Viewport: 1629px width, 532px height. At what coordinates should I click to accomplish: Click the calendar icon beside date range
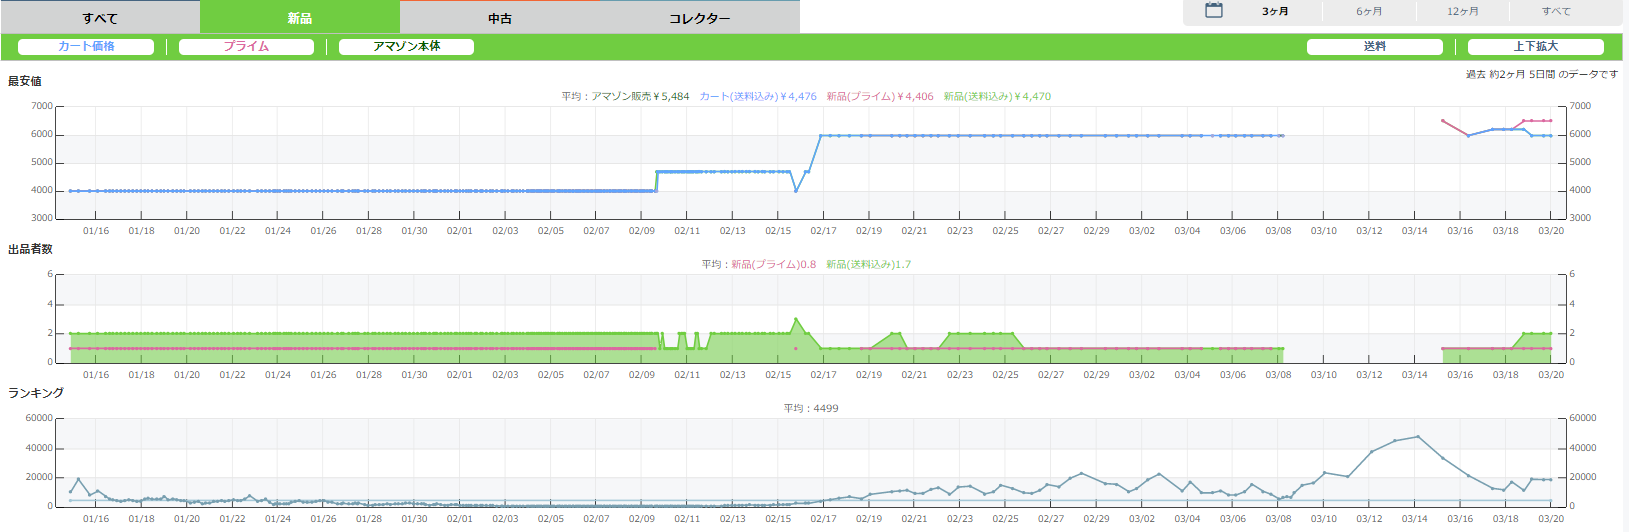coord(1213,11)
